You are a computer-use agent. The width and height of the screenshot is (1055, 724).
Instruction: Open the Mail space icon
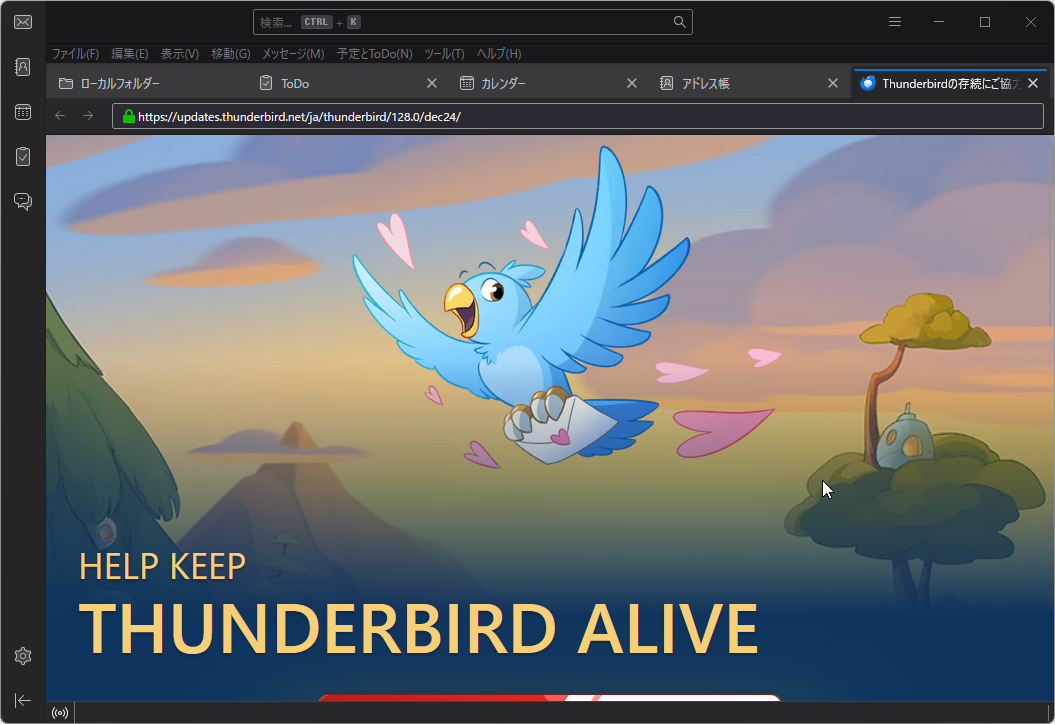coord(23,22)
